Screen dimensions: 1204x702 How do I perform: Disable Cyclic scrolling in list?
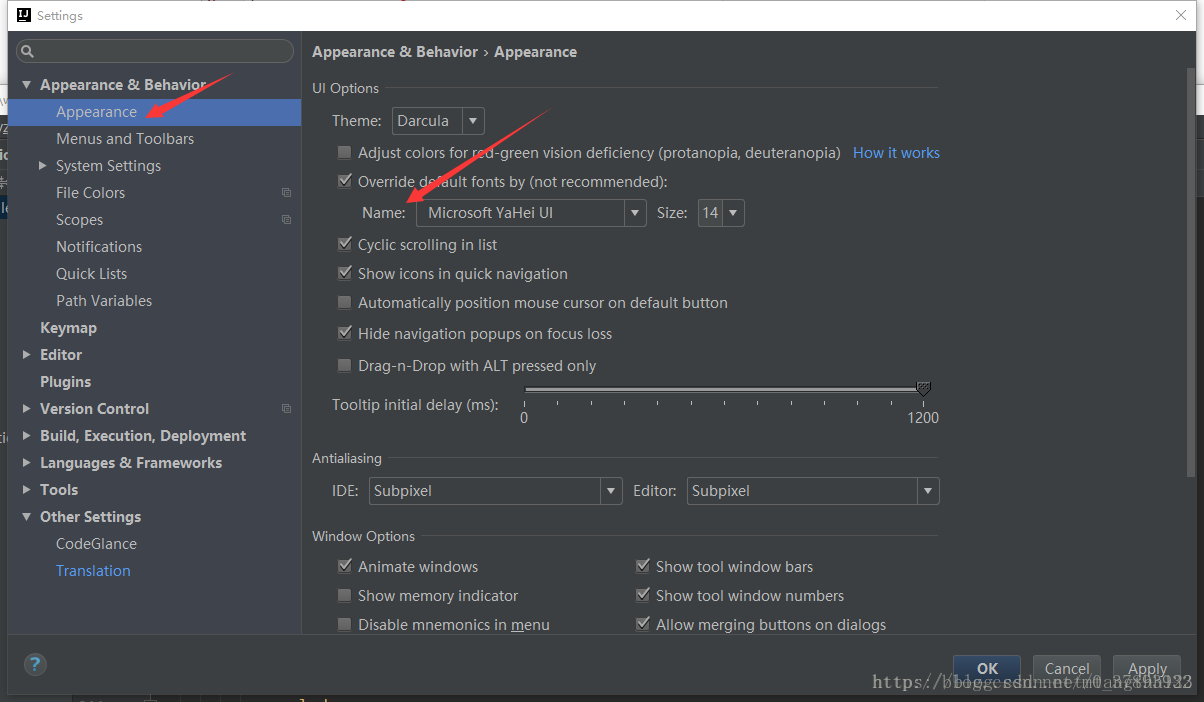point(344,245)
